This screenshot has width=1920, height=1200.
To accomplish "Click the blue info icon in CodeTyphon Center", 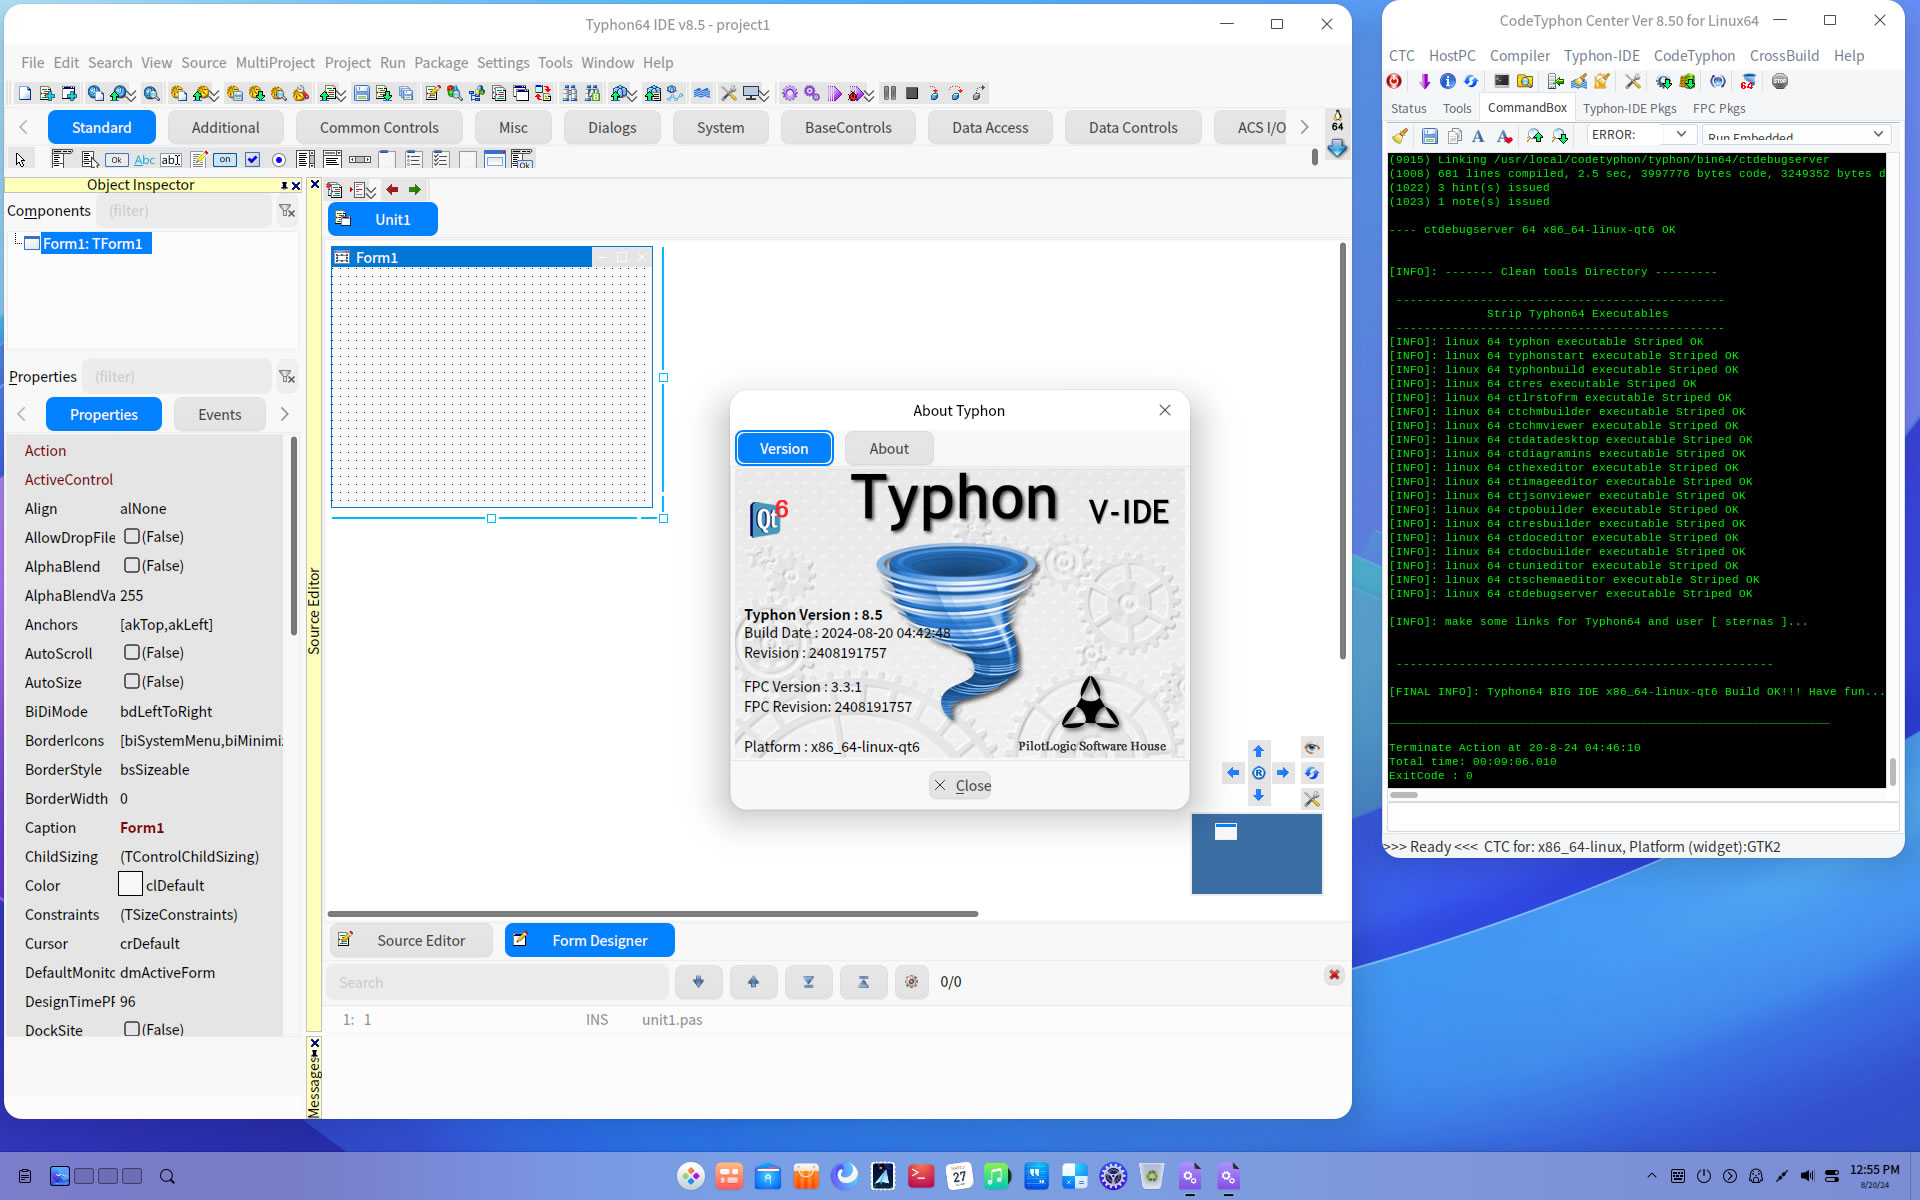I will coord(1447,81).
